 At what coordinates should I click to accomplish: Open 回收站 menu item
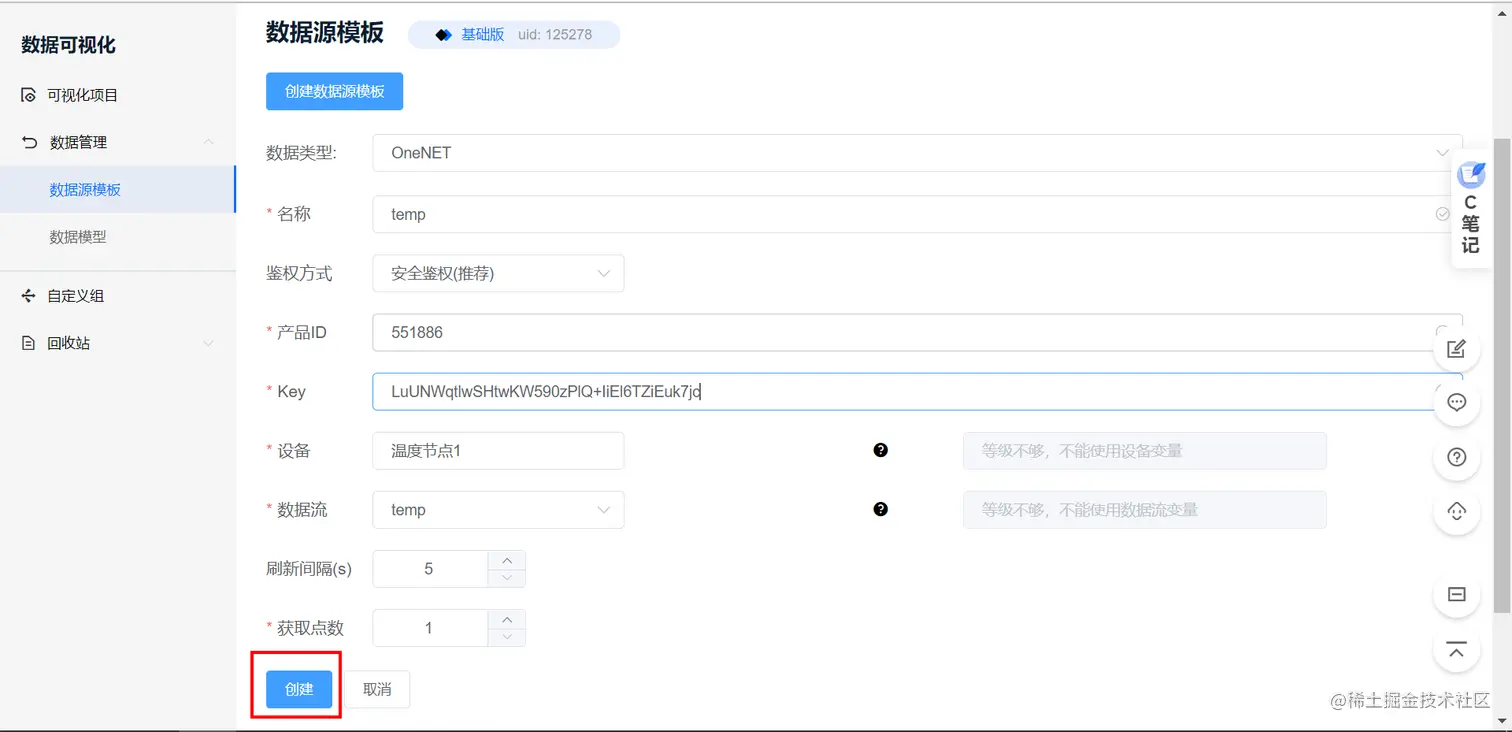tap(117, 343)
